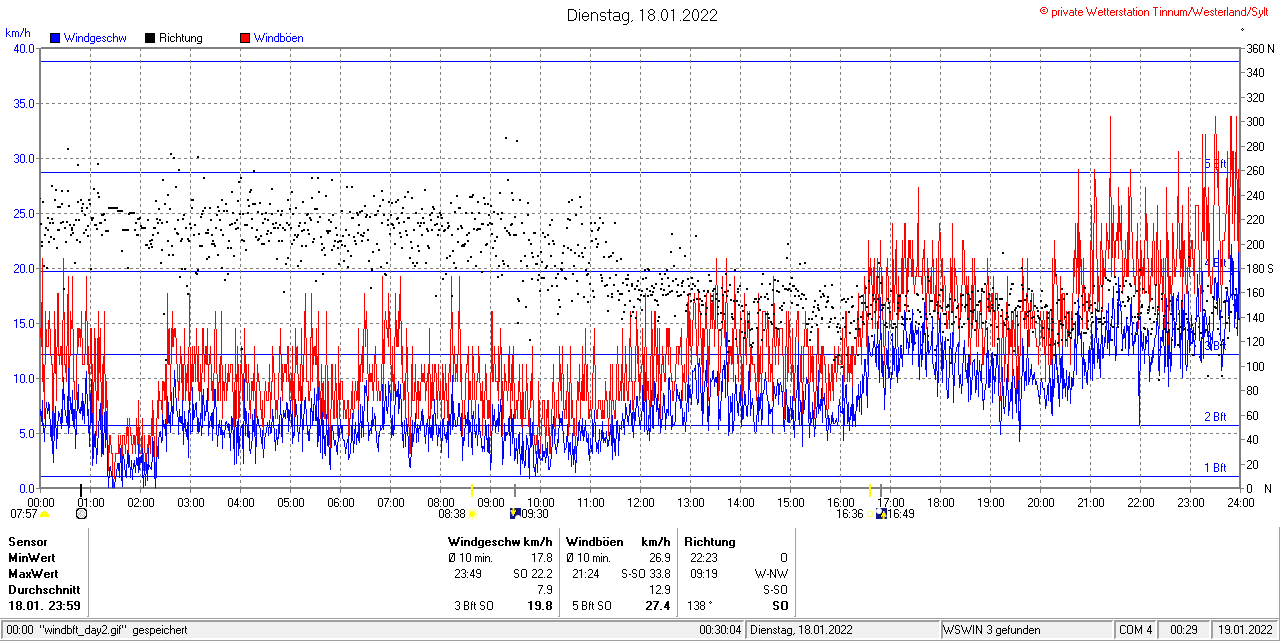This screenshot has height=641, width=1280.
Task: Click the 'km/h' unit label above the left axis
Action: coord(17,32)
